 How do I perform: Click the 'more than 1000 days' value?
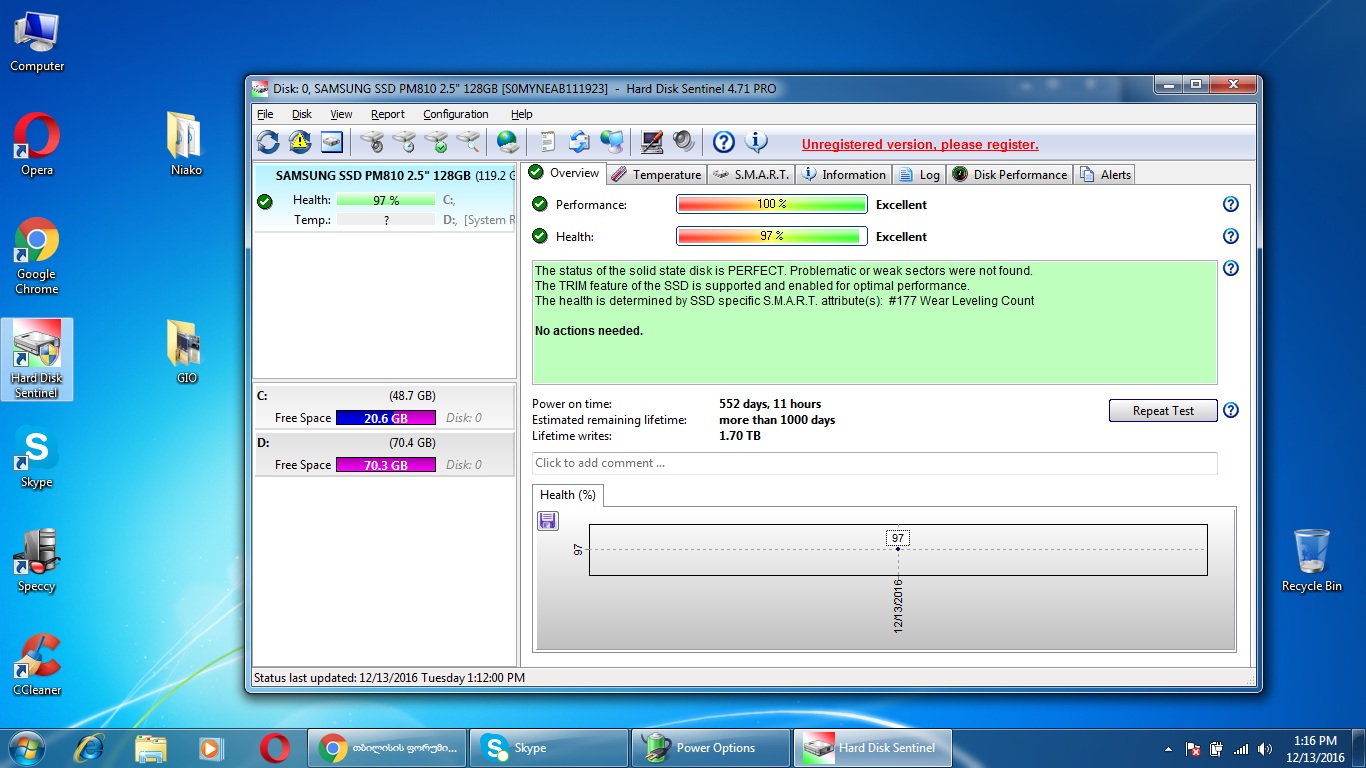tap(777, 420)
